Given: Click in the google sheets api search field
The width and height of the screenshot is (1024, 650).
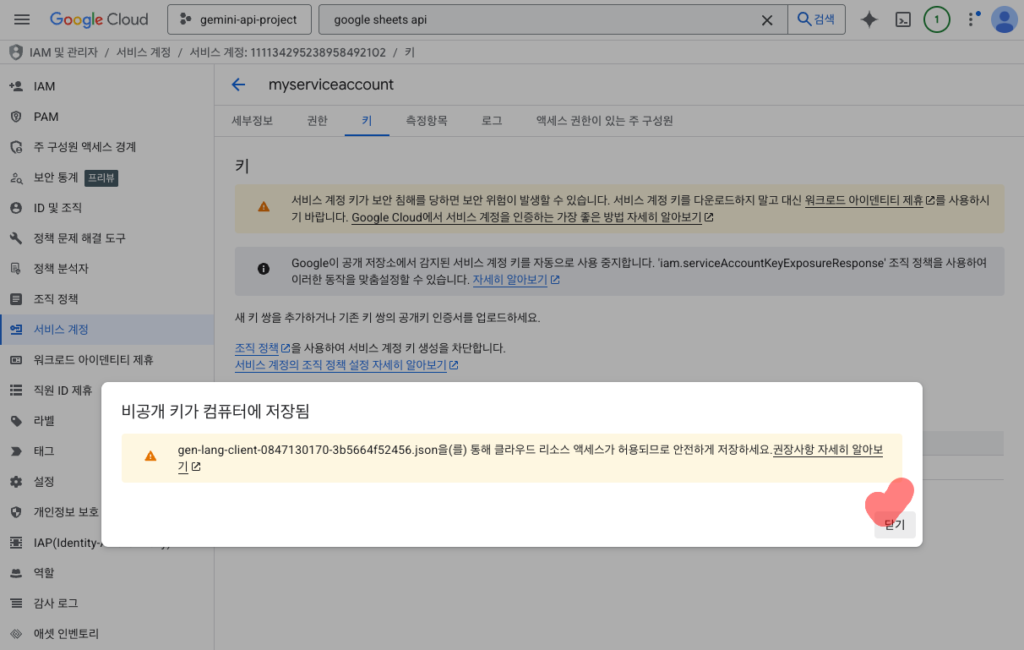Looking at the screenshot, I should (540, 20).
